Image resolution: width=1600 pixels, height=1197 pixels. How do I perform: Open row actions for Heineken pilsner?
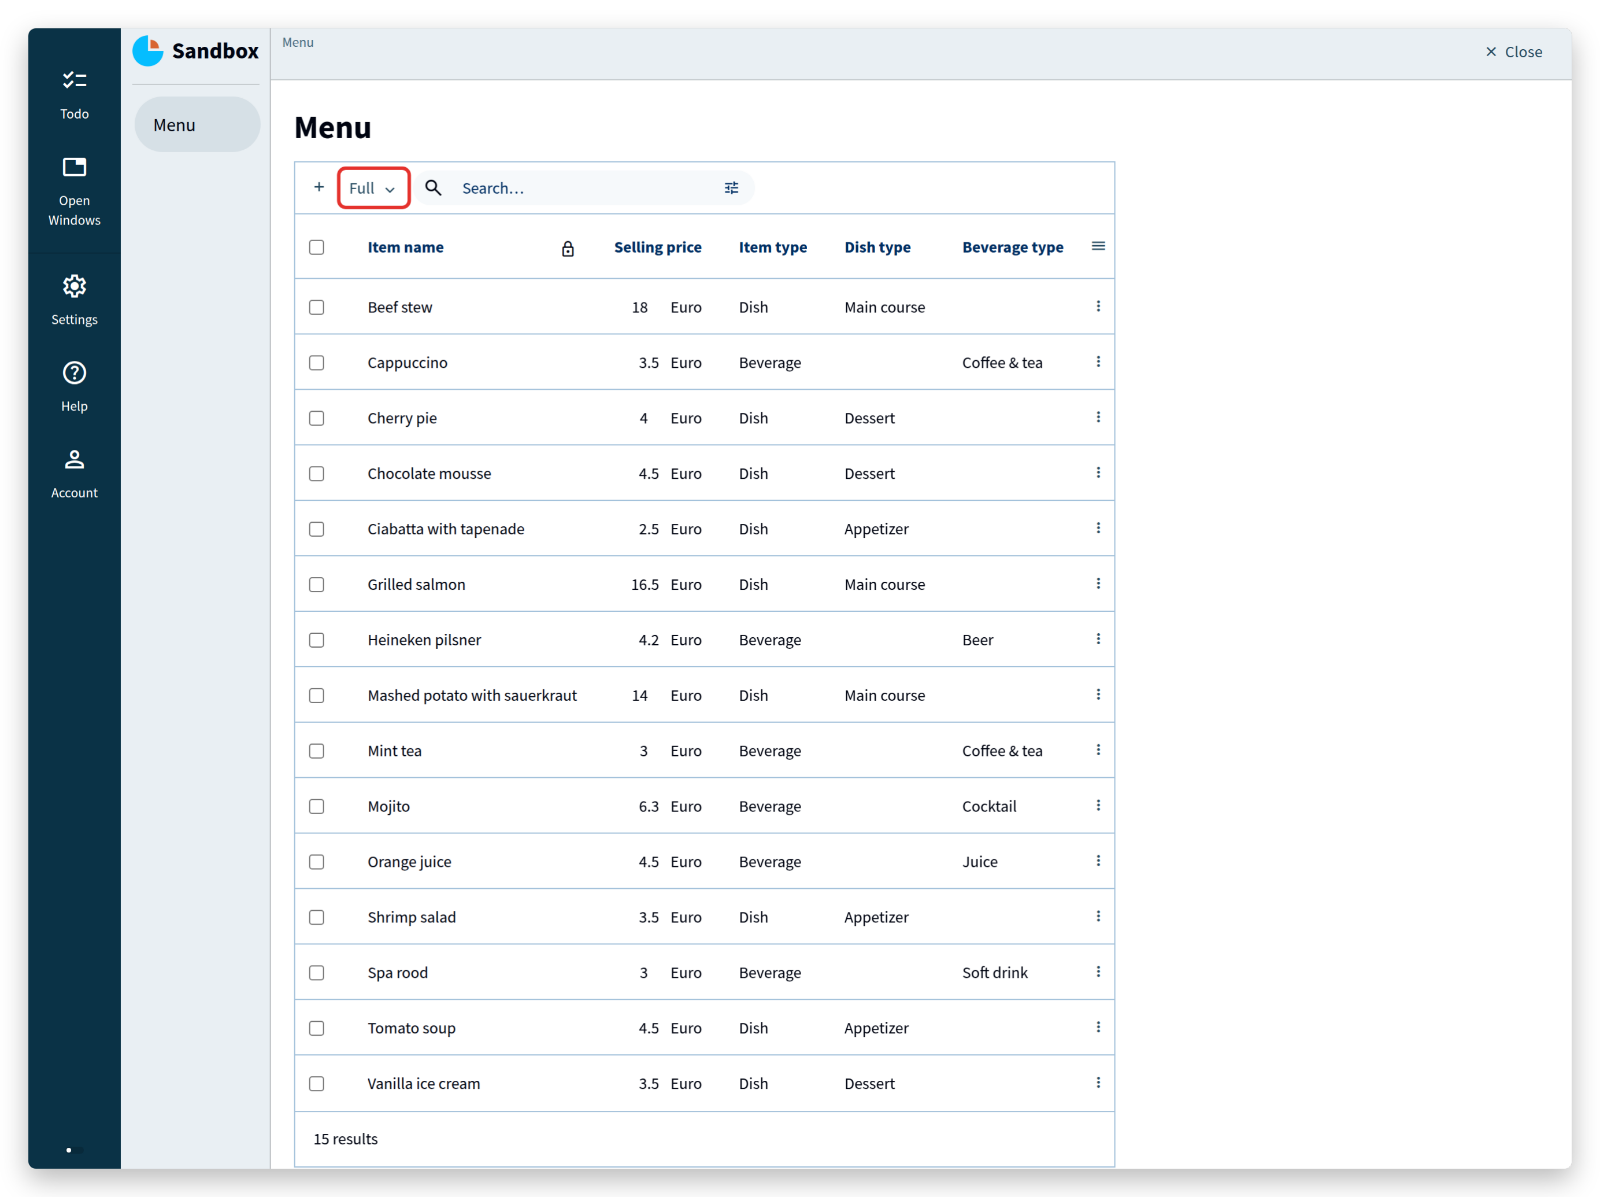[x=1098, y=639]
